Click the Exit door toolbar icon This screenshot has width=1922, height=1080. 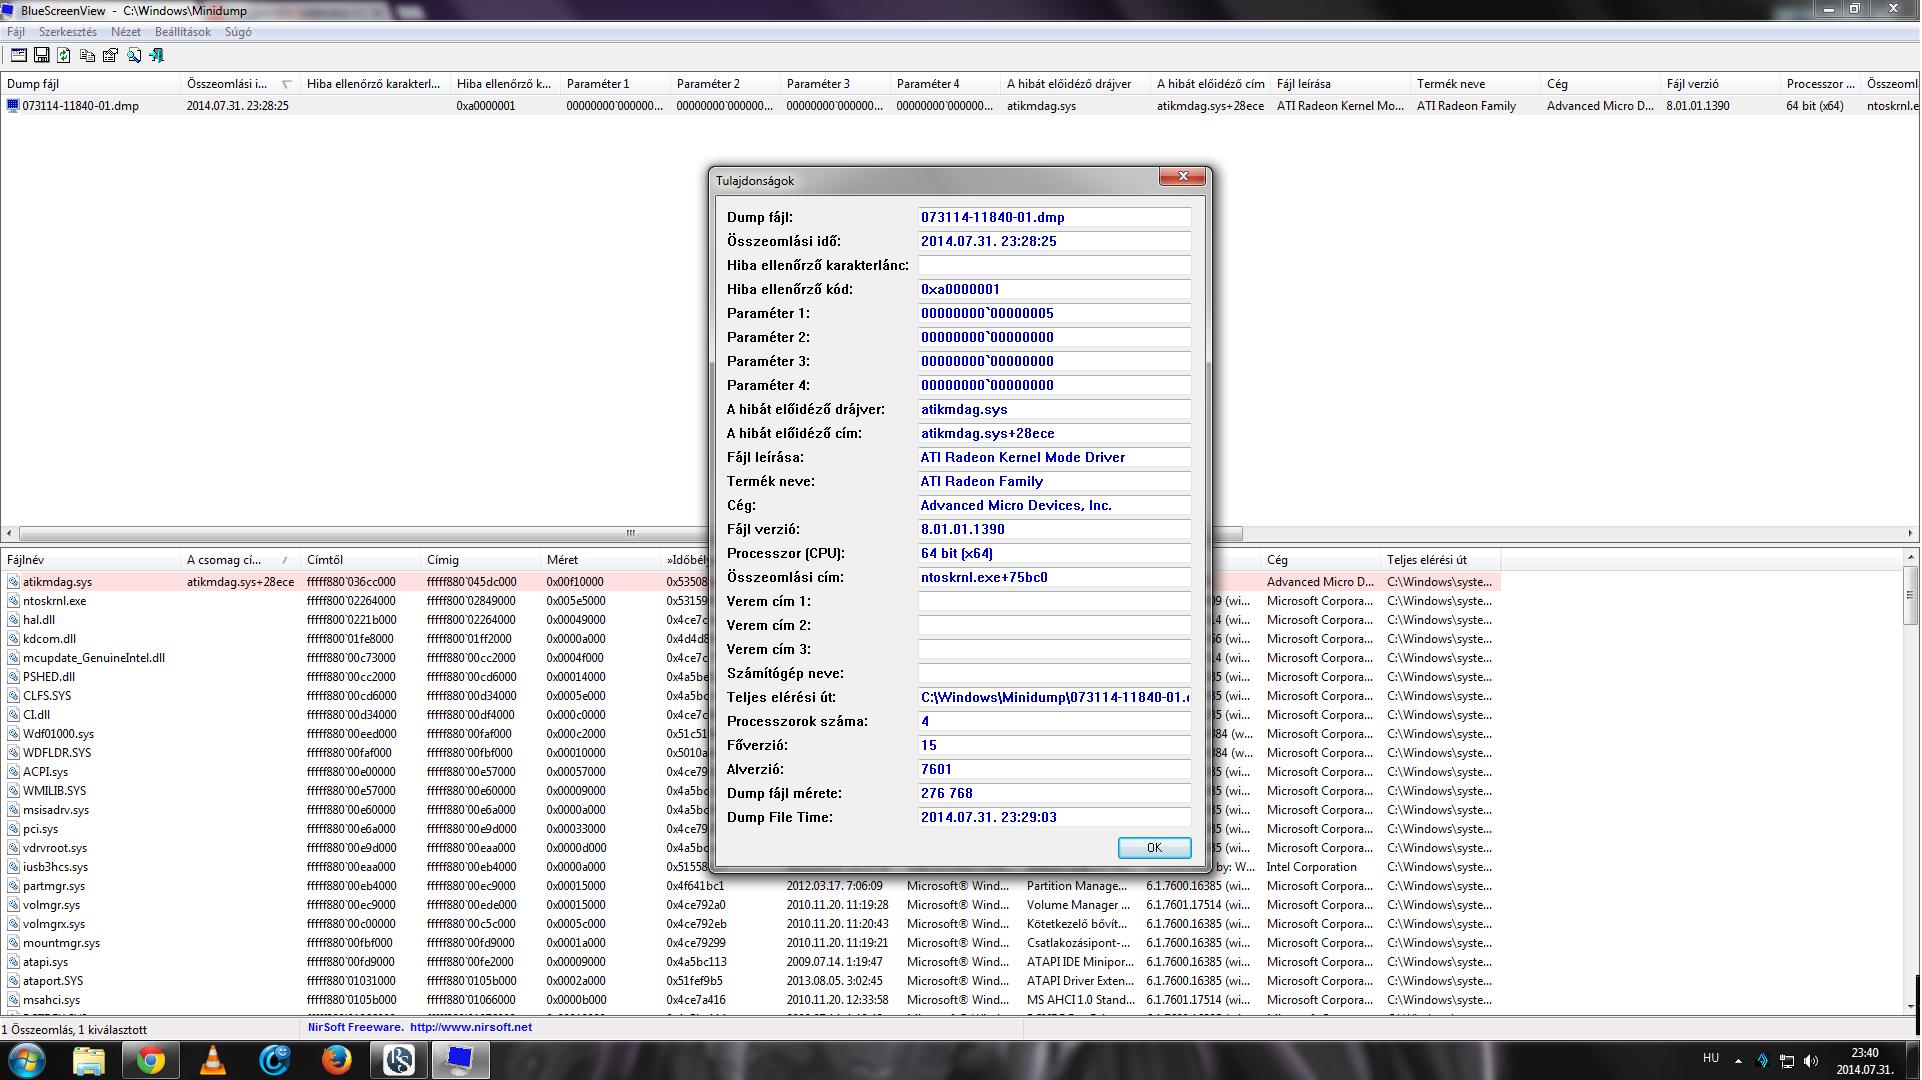point(156,56)
